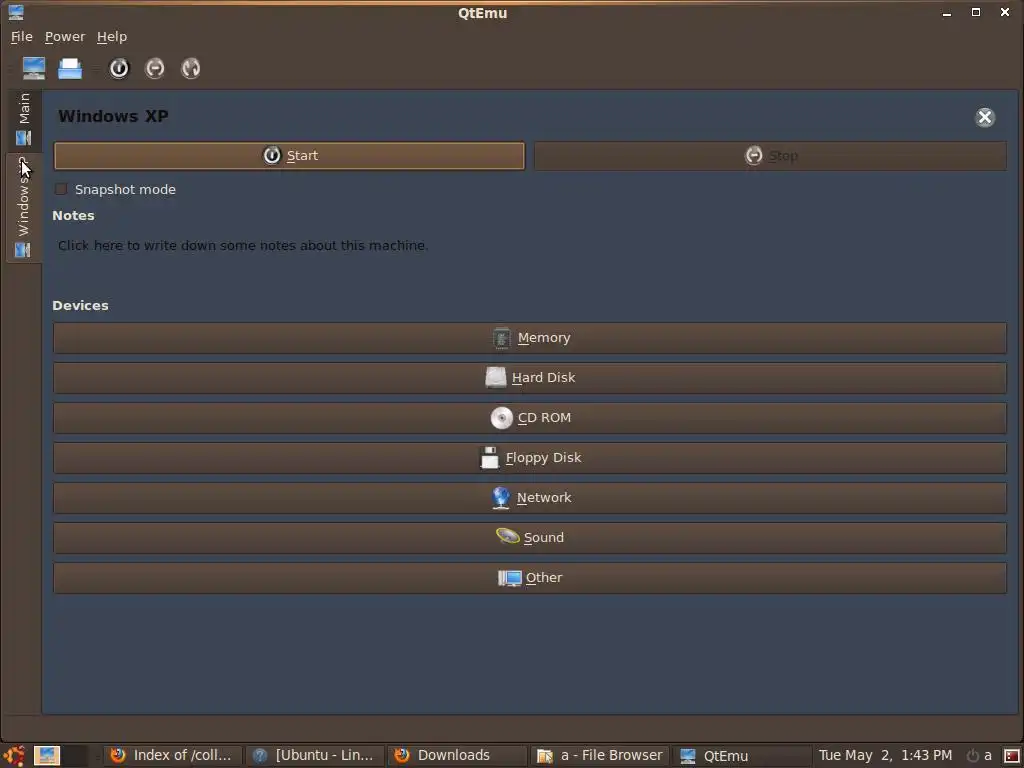Open the File menu
Image resolution: width=1024 pixels, height=768 pixels.
coord(22,37)
